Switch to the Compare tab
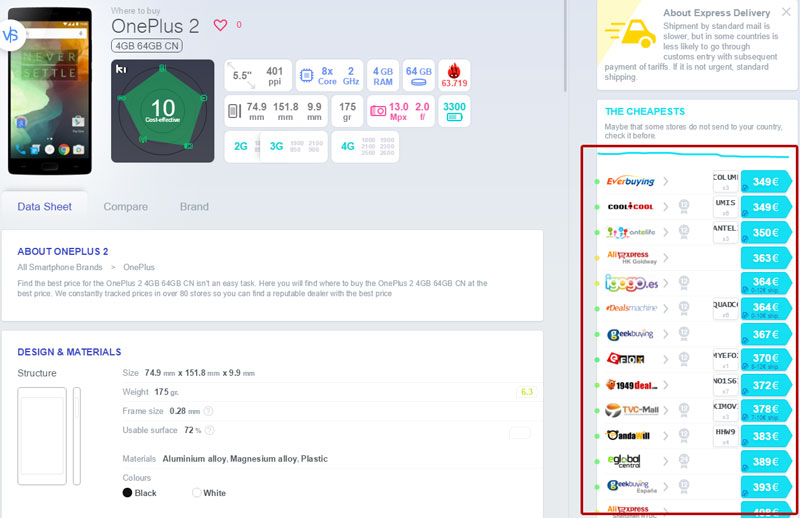The image size is (800, 518). (126, 207)
